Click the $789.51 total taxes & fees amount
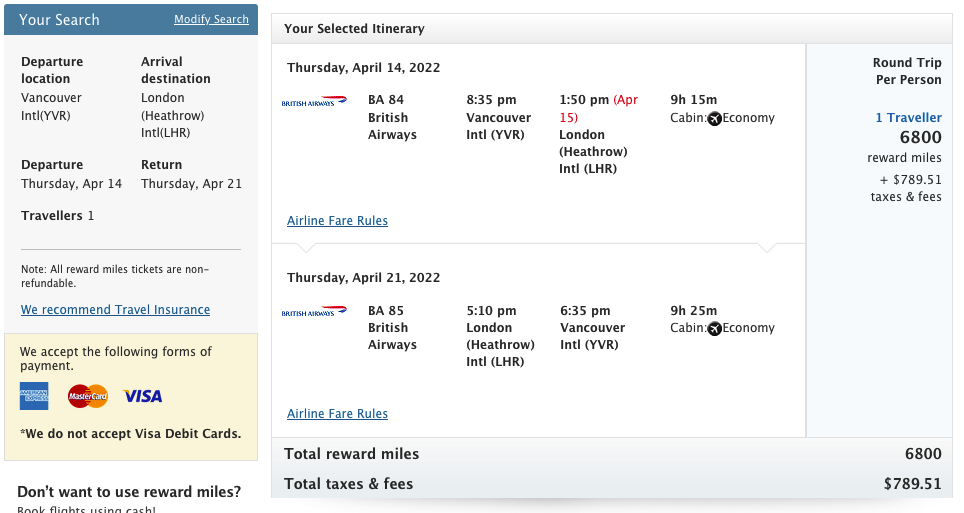 point(912,484)
